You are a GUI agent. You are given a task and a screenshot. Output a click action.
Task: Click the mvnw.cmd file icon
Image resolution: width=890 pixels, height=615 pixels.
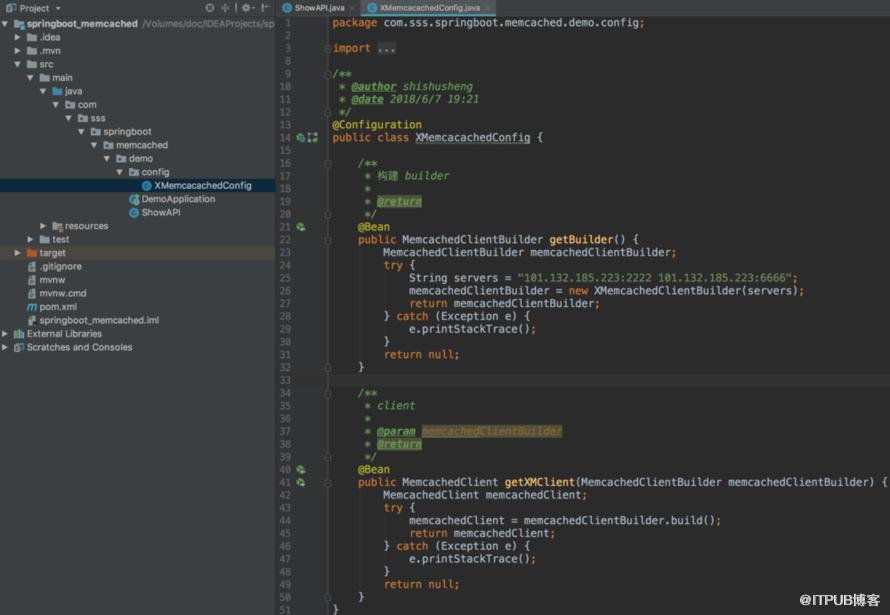click(32, 293)
